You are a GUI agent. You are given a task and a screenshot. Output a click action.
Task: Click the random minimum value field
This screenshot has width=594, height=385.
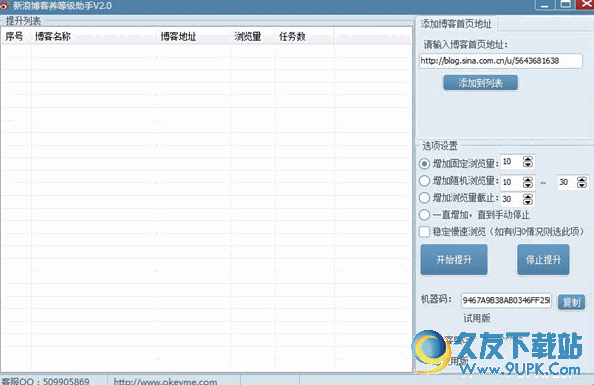[511, 182]
